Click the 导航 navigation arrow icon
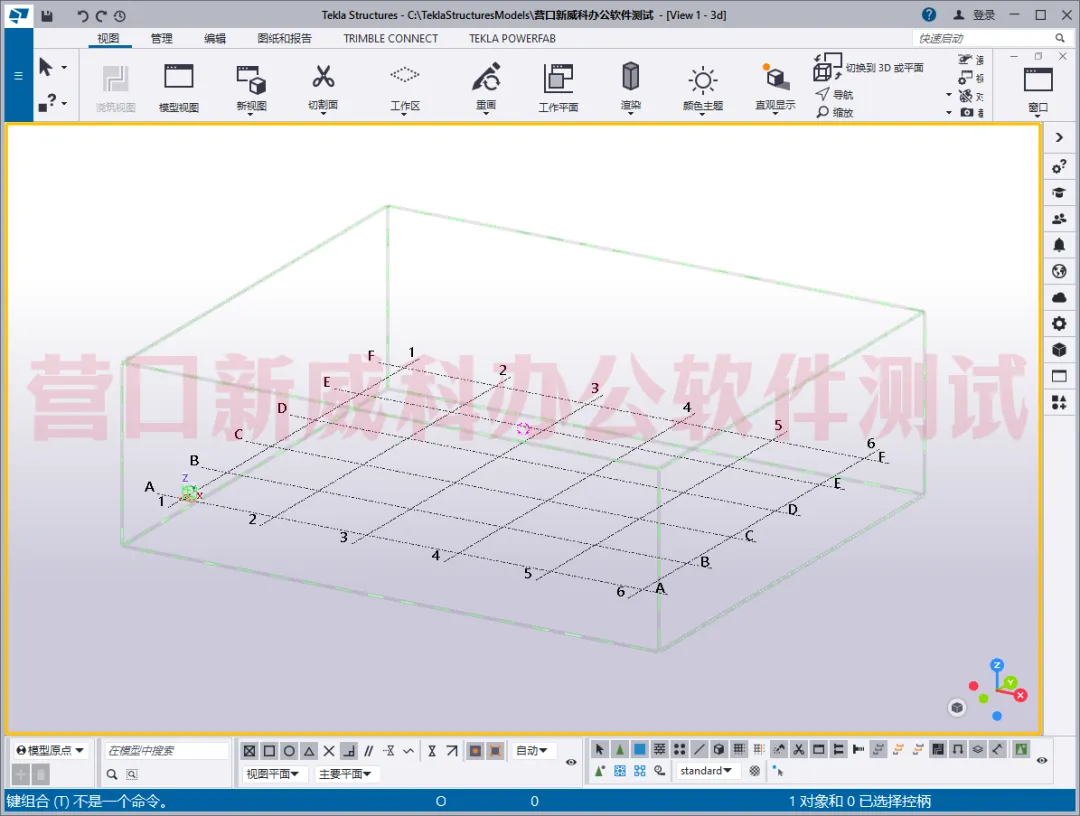 (822, 94)
